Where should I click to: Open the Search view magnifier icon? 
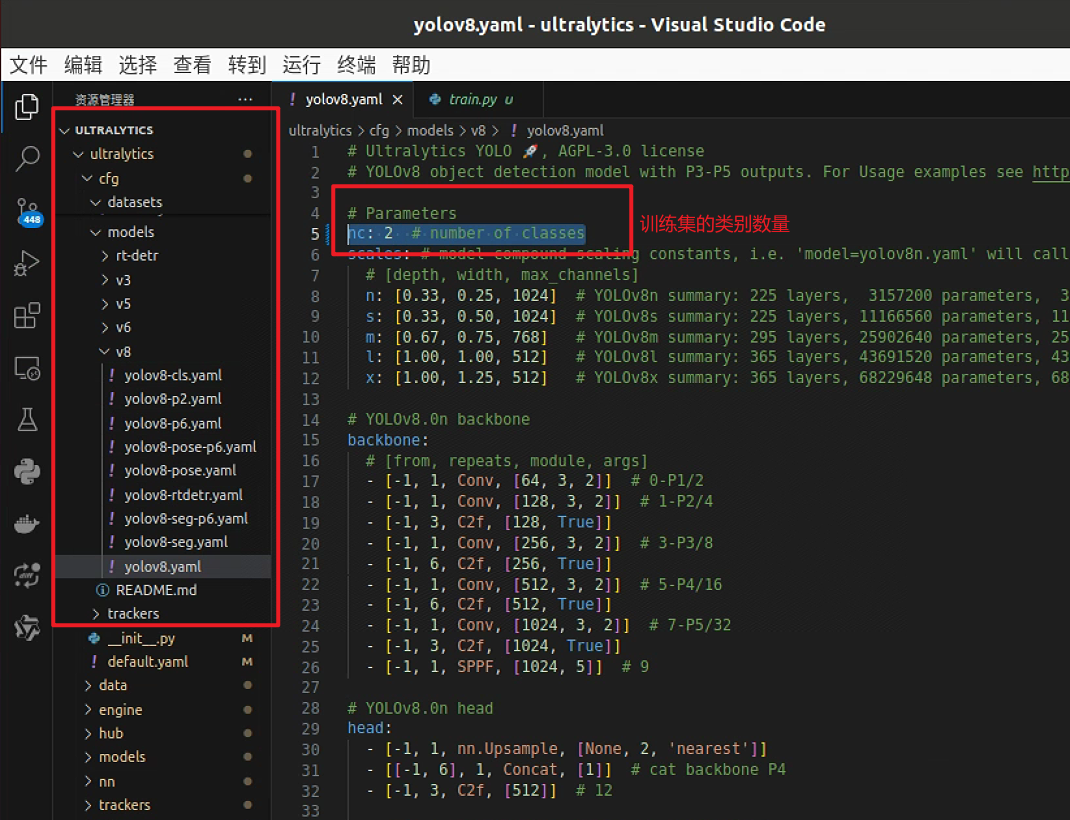[x=27, y=158]
